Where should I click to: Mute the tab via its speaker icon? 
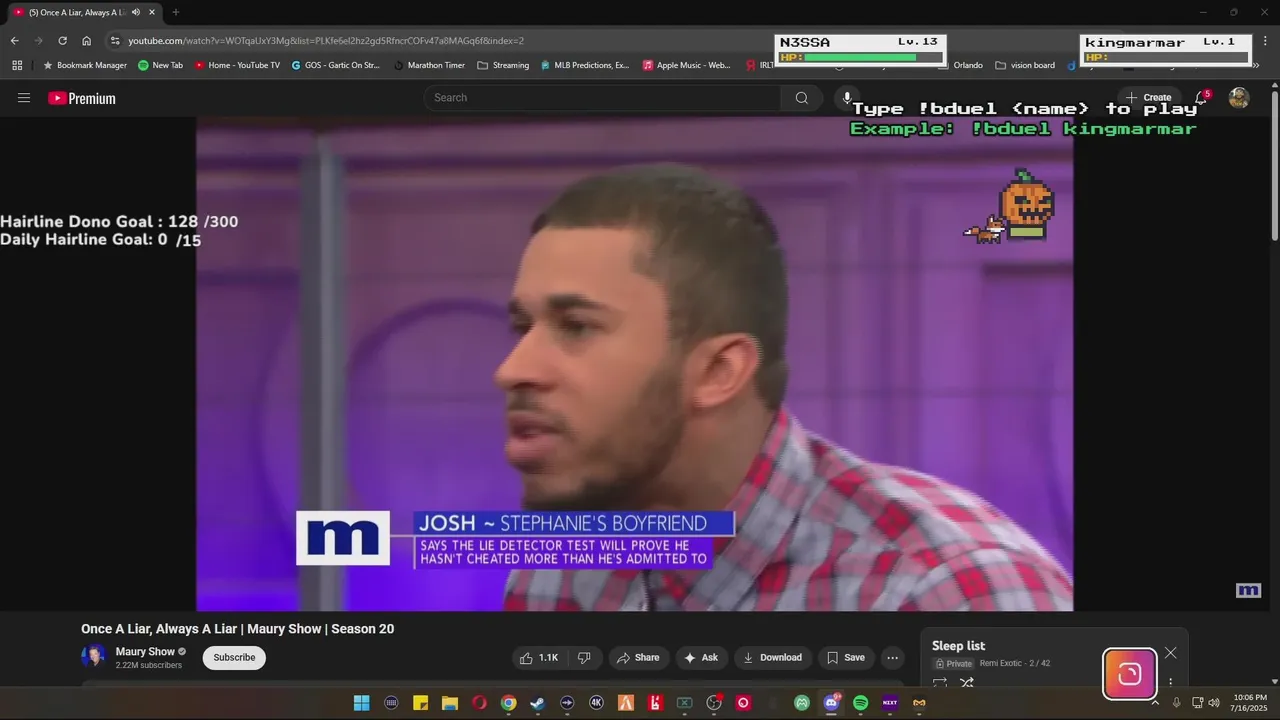[x=135, y=12]
